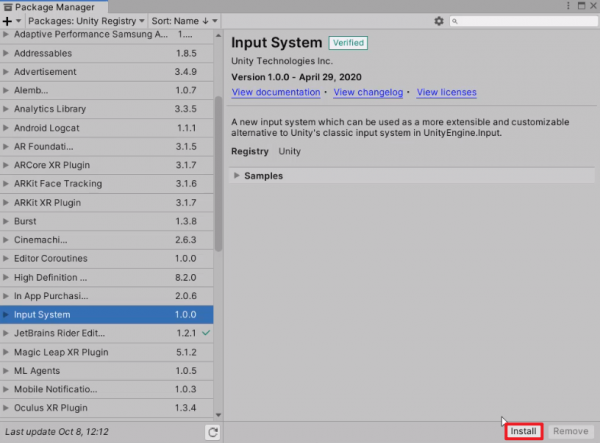Select the Burst package

(x=107, y=221)
